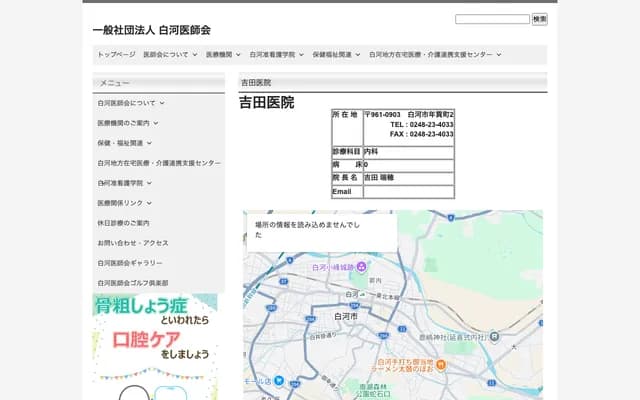Expand sidebar 医療機関のご案内 submenu
The height and width of the screenshot is (400, 640).
point(127,123)
